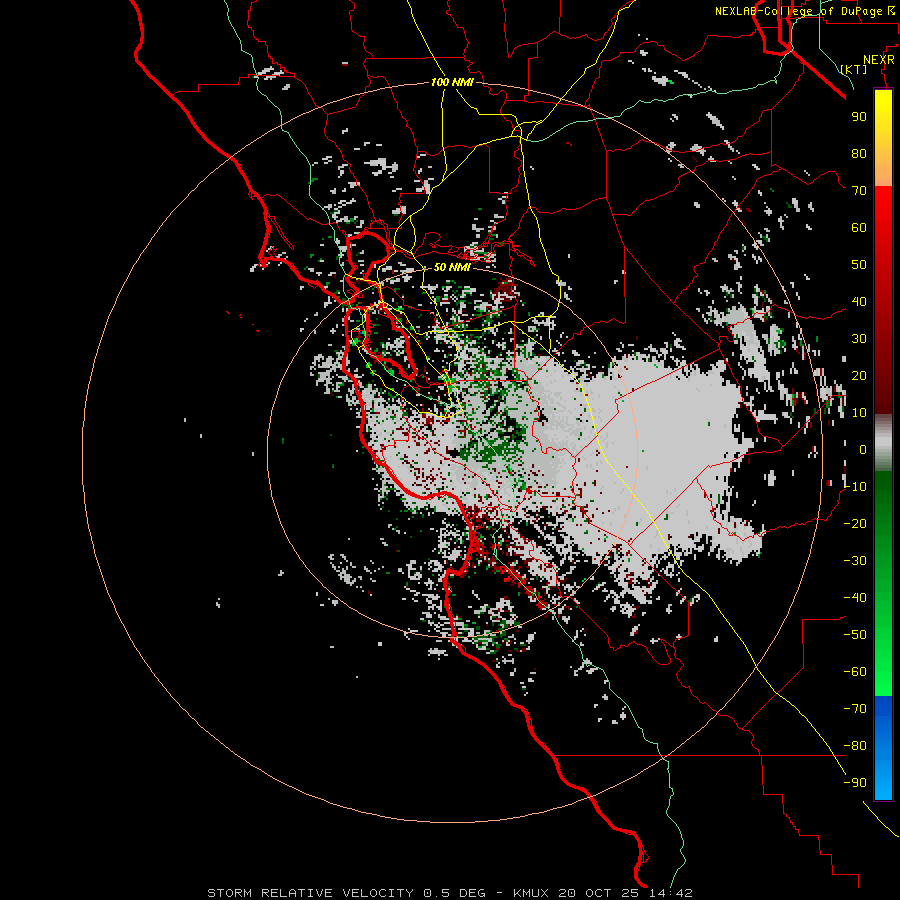This screenshot has height=900, width=900.
Task: Click the "NEXR" label above the color scale
Action: 879,60
